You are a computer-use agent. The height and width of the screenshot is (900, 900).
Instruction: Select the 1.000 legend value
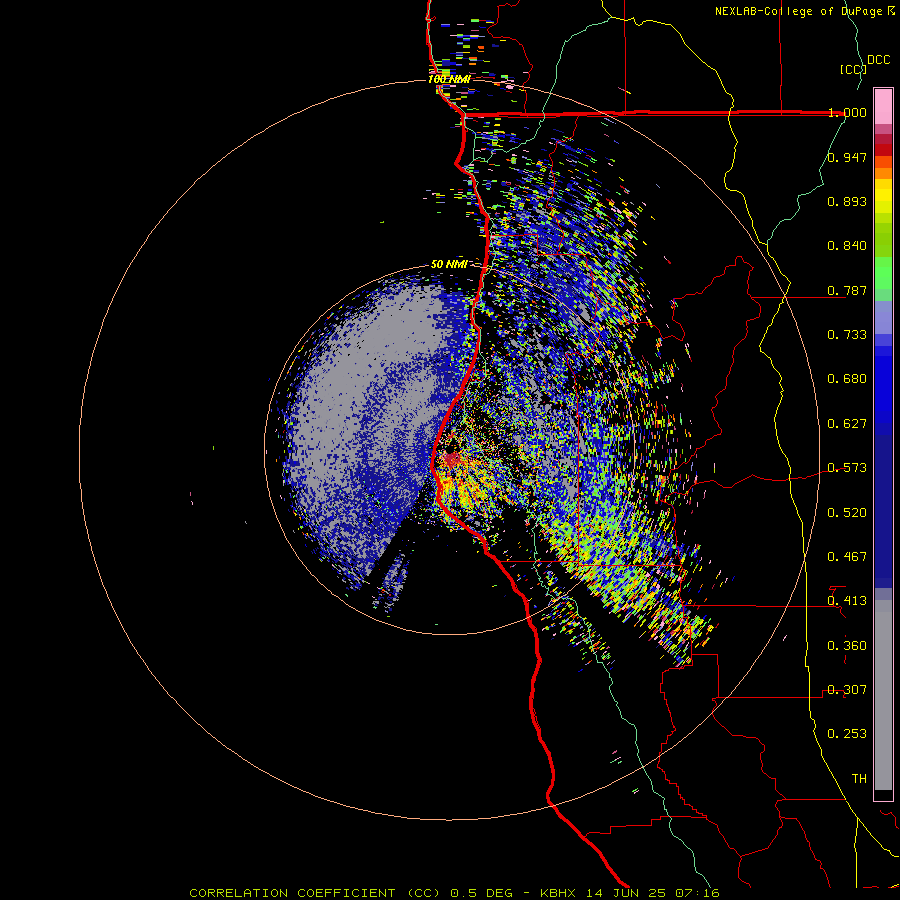(847, 112)
